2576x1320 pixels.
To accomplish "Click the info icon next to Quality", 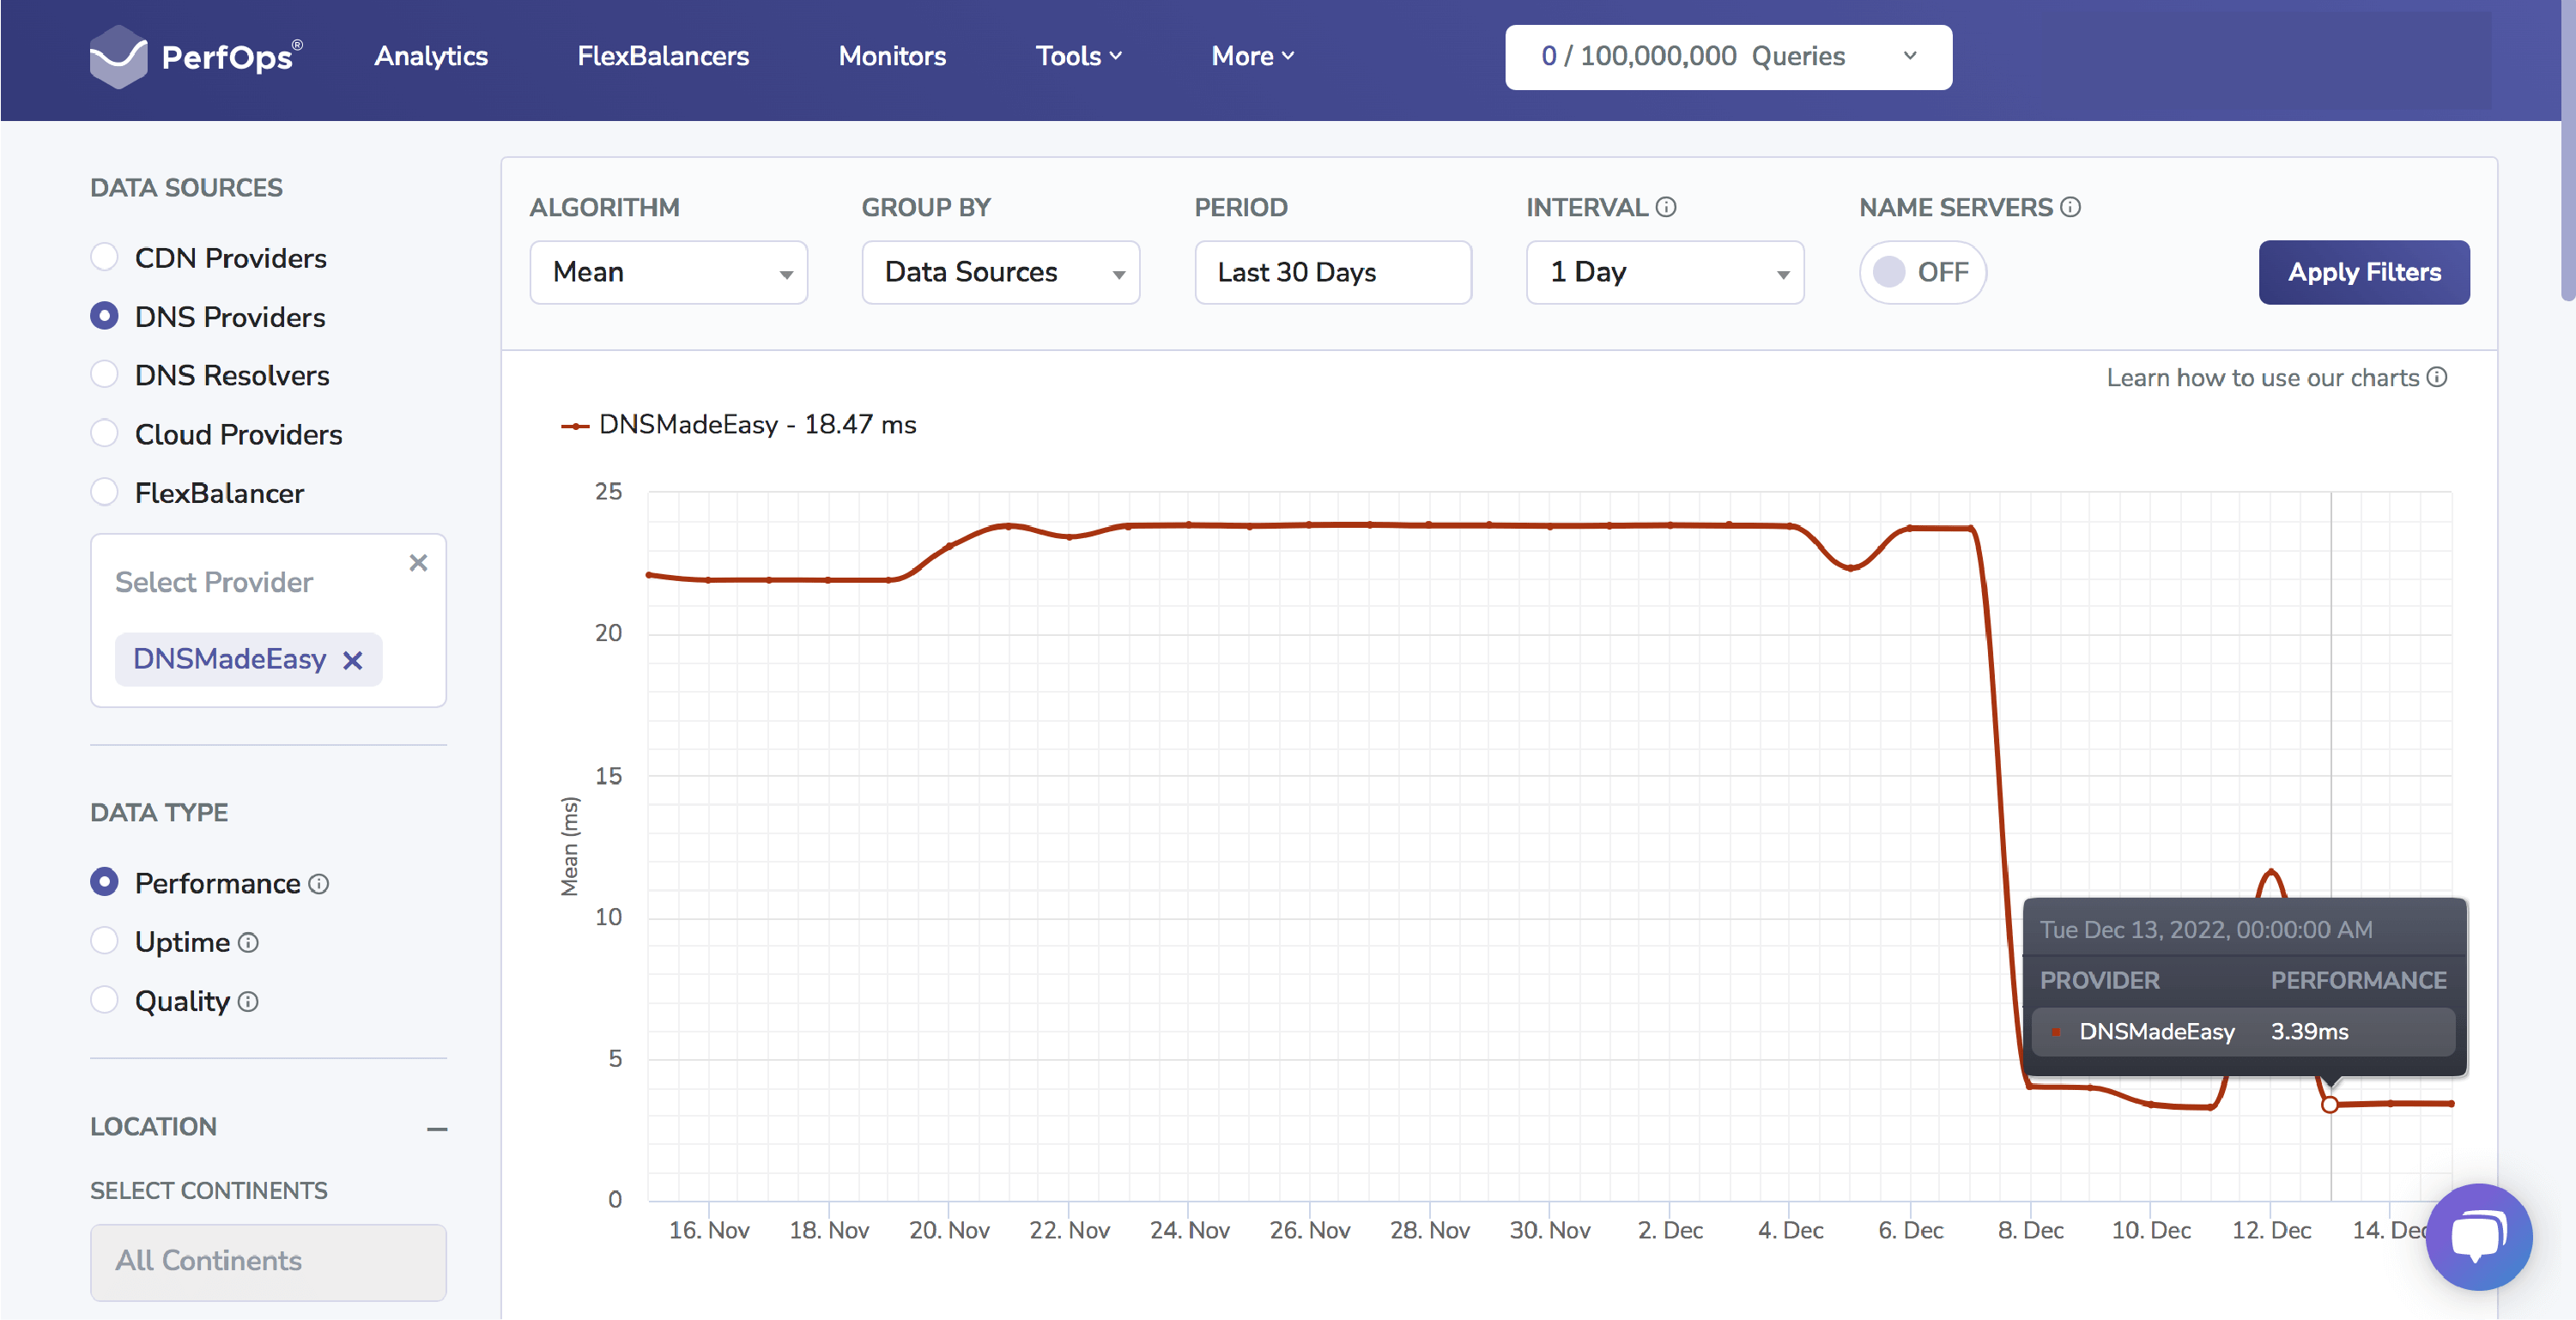I will (249, 1001).
